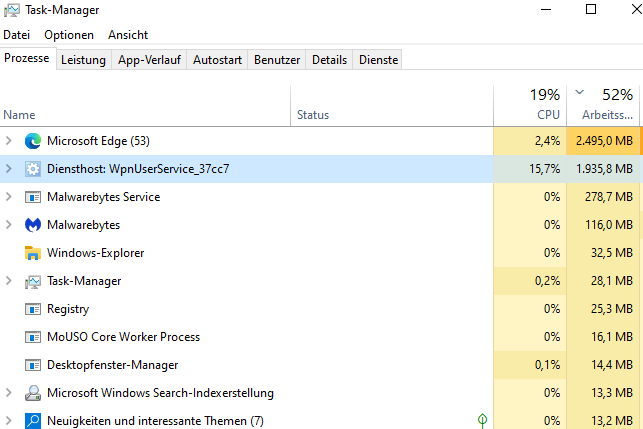Click the Diensthost gear icon

[x=32, y=169]
